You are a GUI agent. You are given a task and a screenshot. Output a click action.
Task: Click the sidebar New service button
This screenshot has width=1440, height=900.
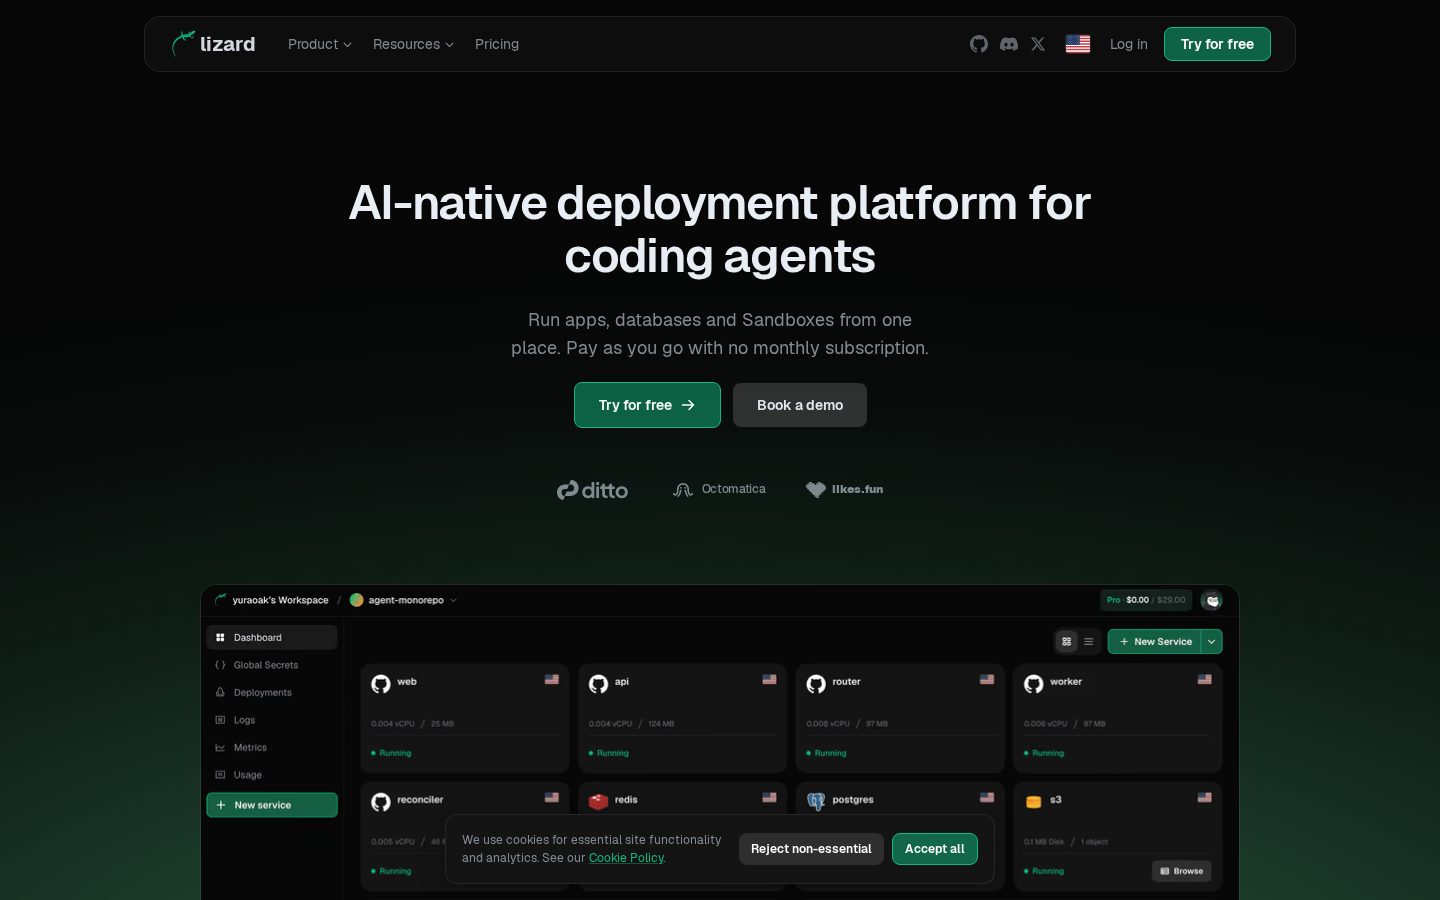(x=272, y=805)
